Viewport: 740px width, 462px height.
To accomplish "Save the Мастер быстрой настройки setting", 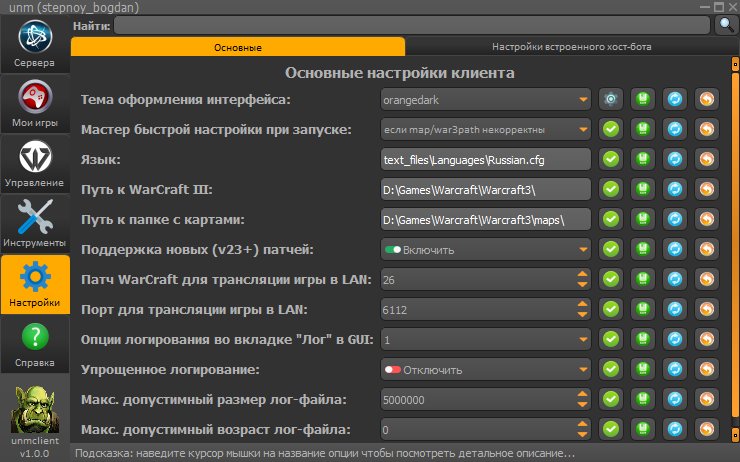I will (x=643, y=129).
